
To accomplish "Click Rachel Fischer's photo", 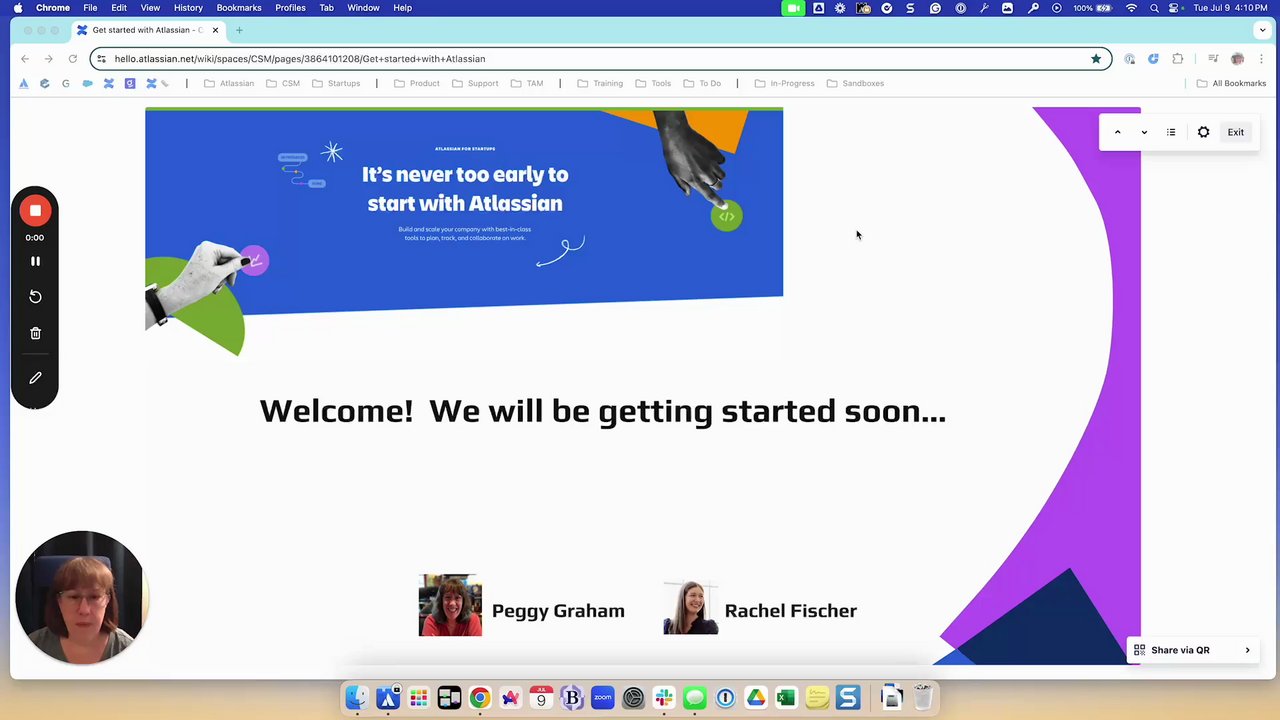I will [x=690, y=608].
